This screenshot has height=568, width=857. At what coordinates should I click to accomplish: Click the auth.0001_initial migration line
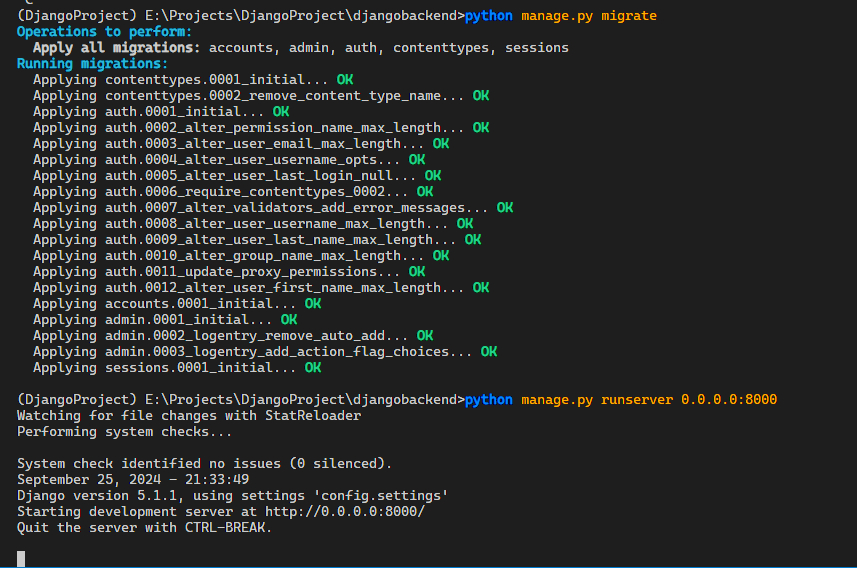pyautogui.click(x=150, y=112)
